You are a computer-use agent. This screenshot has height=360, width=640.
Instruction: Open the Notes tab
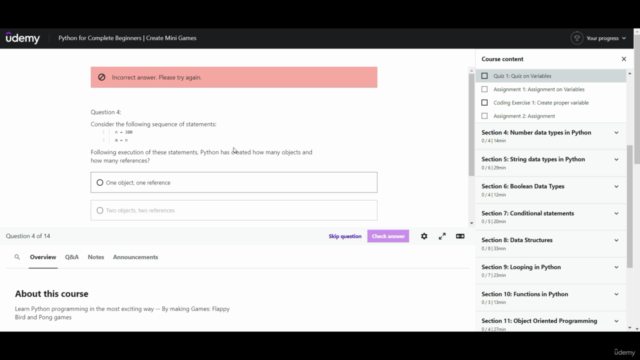click(96, 257)
